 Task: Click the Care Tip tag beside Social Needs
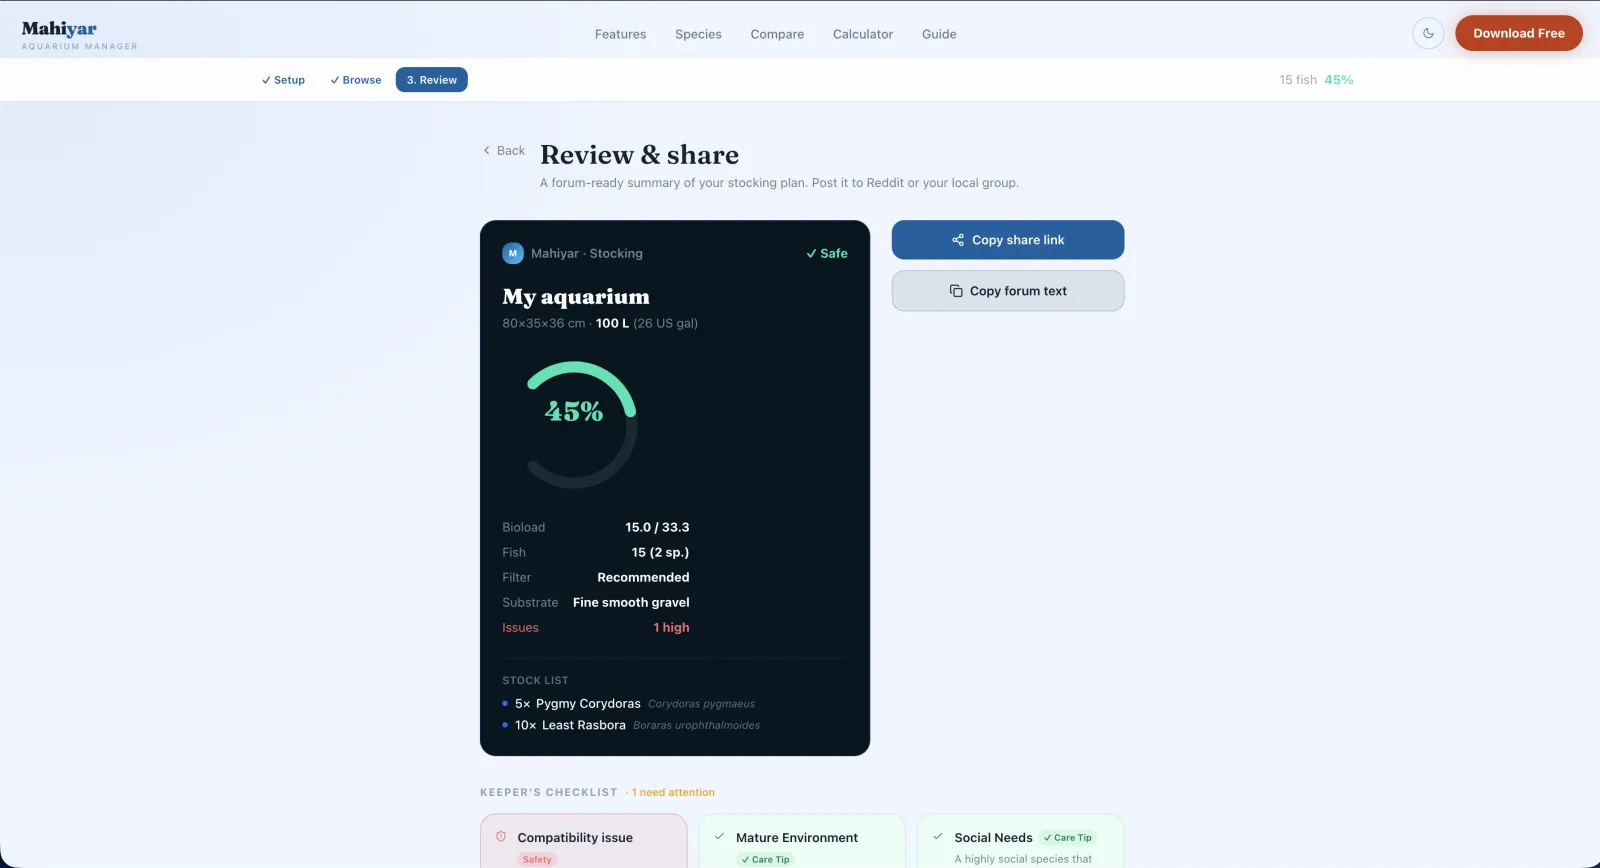click(1068, 838)
